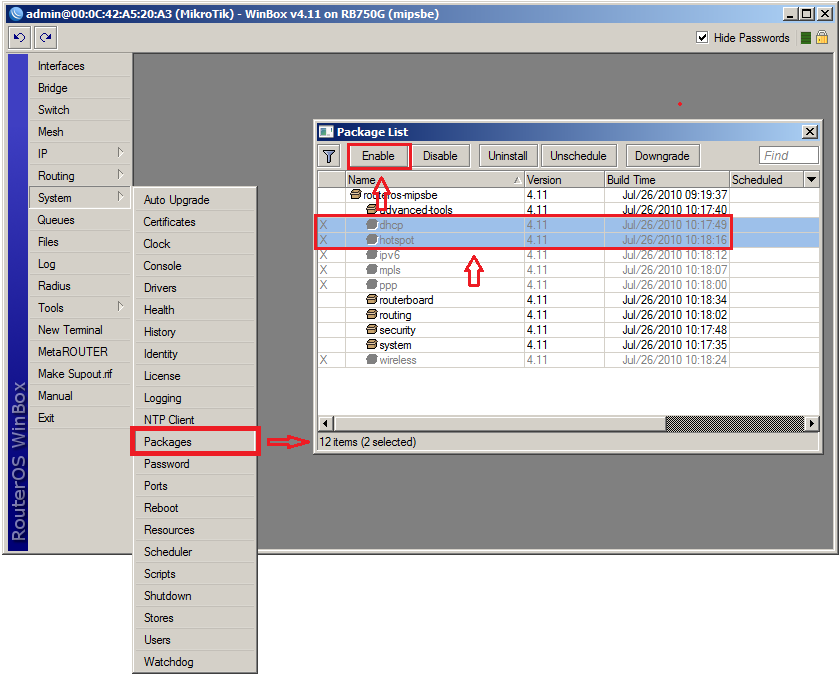840x675 pixels.
Task: Click the Undo arrow icon in toolbar
Action: (x=19, y=38)
